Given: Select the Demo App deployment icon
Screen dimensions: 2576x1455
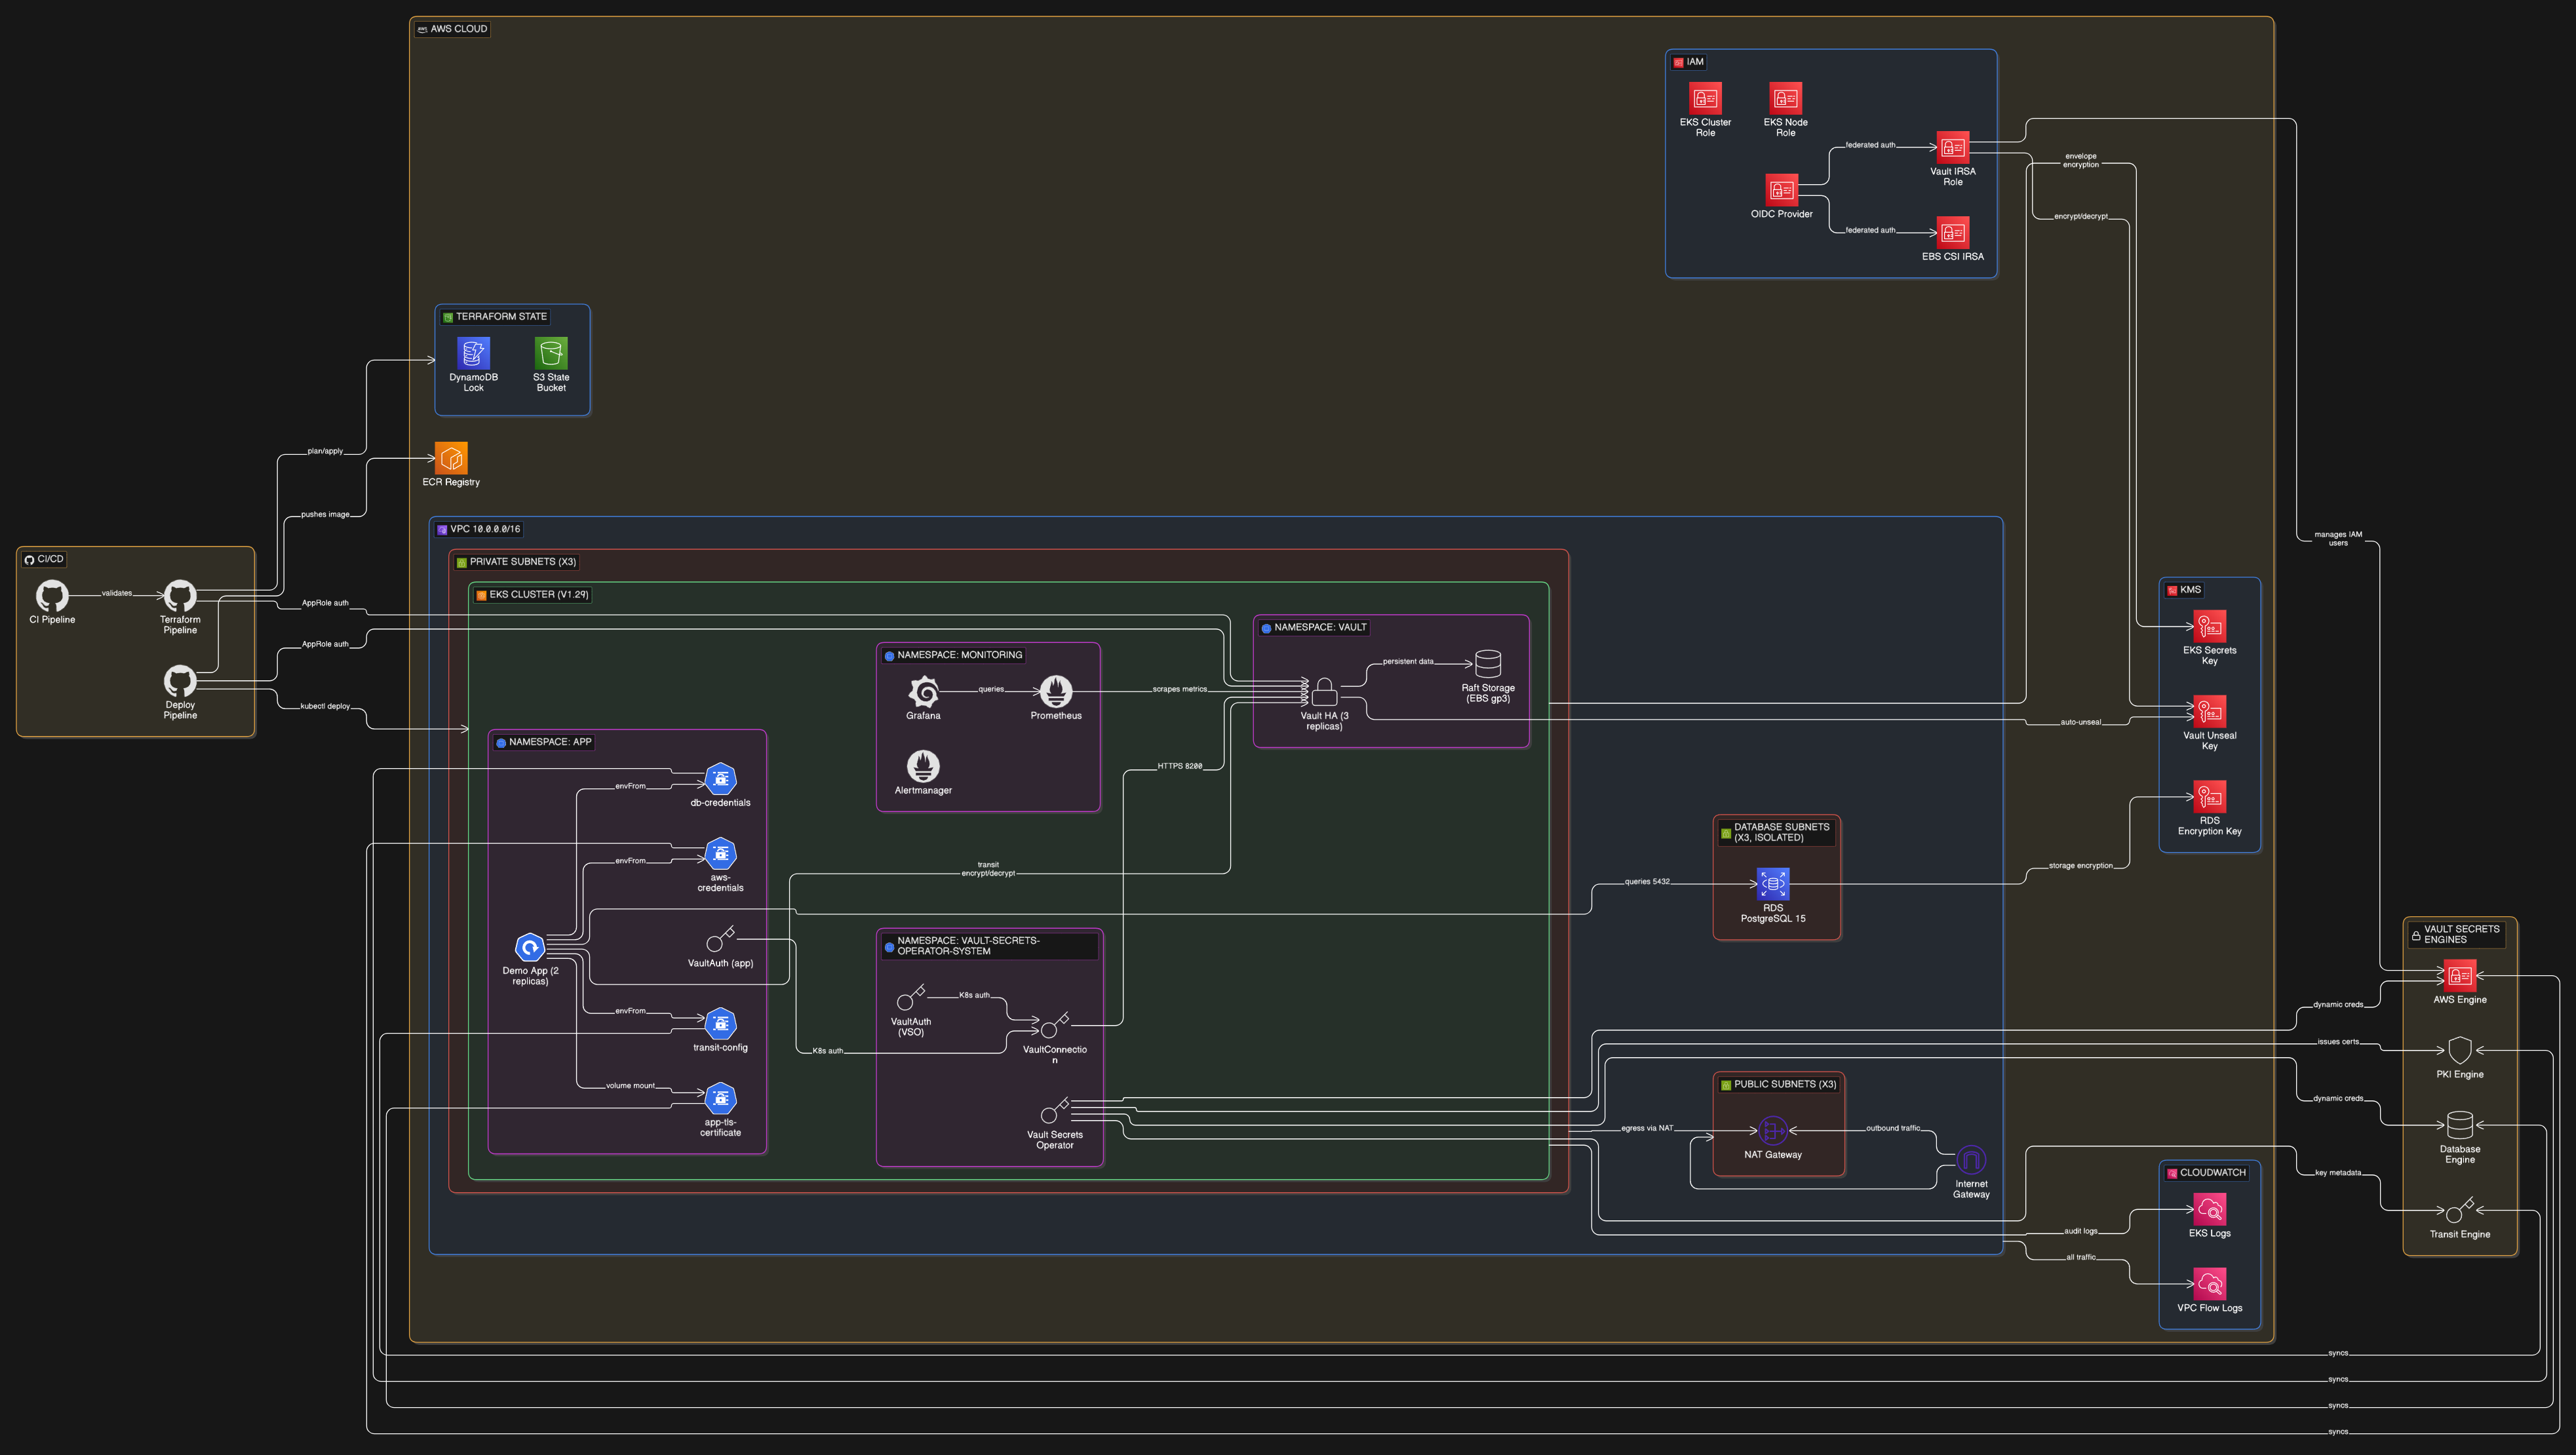Looking at the screenshot, I should [530, 946].
